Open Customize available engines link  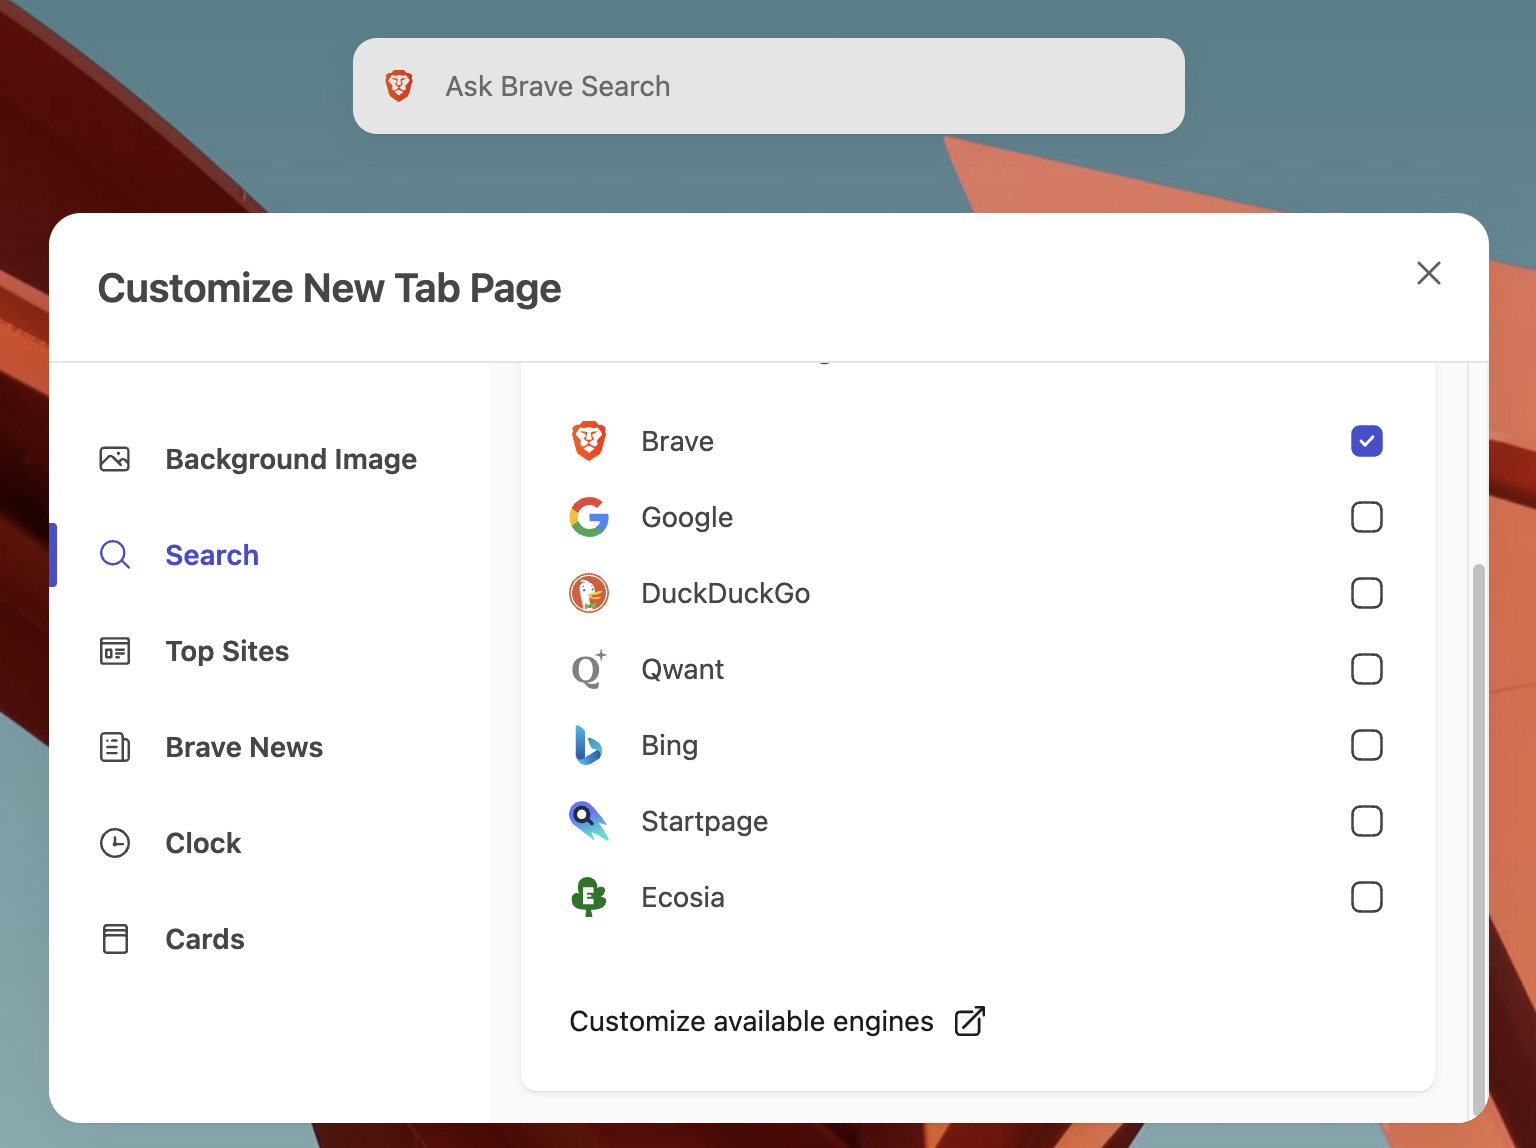click(x=751, y=1021)
